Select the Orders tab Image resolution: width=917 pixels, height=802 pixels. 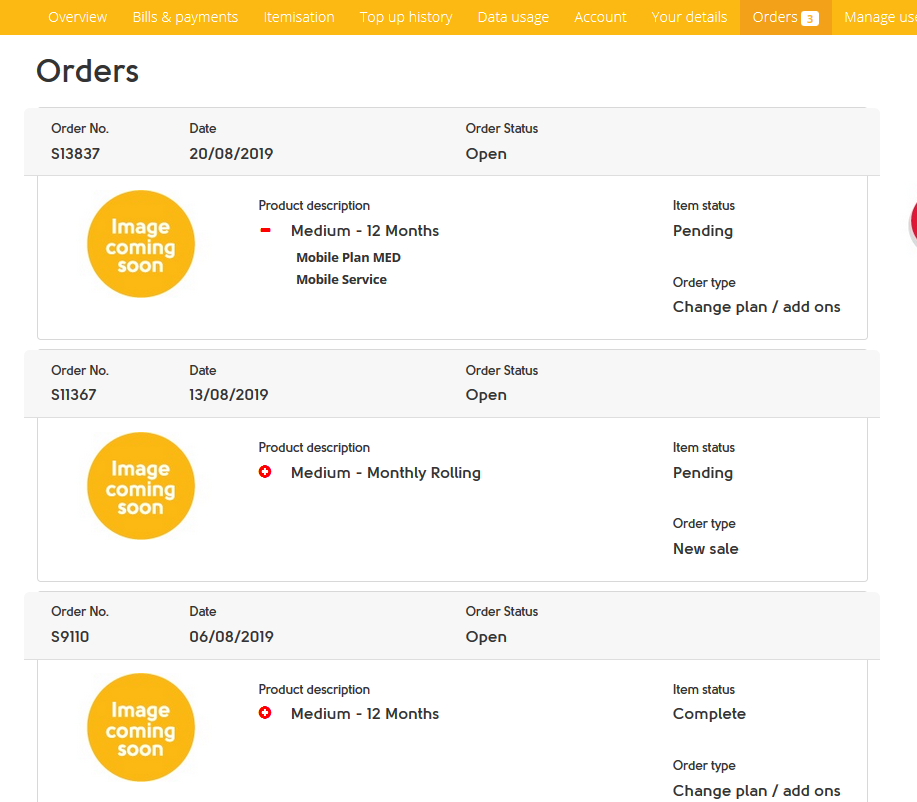785,17
